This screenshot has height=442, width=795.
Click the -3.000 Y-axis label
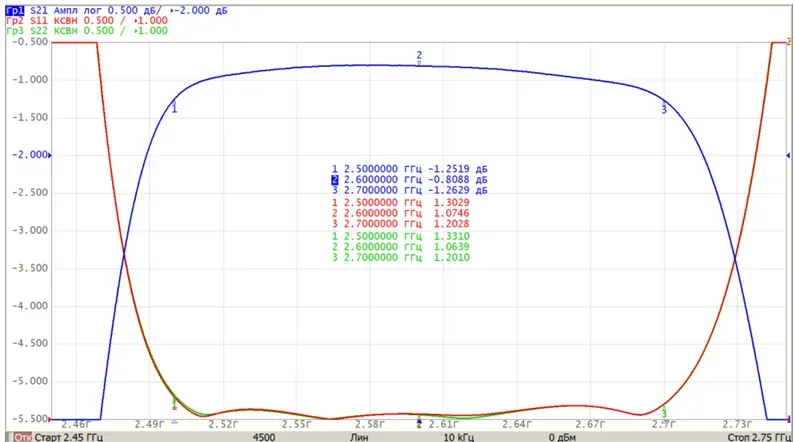[30, 230]
